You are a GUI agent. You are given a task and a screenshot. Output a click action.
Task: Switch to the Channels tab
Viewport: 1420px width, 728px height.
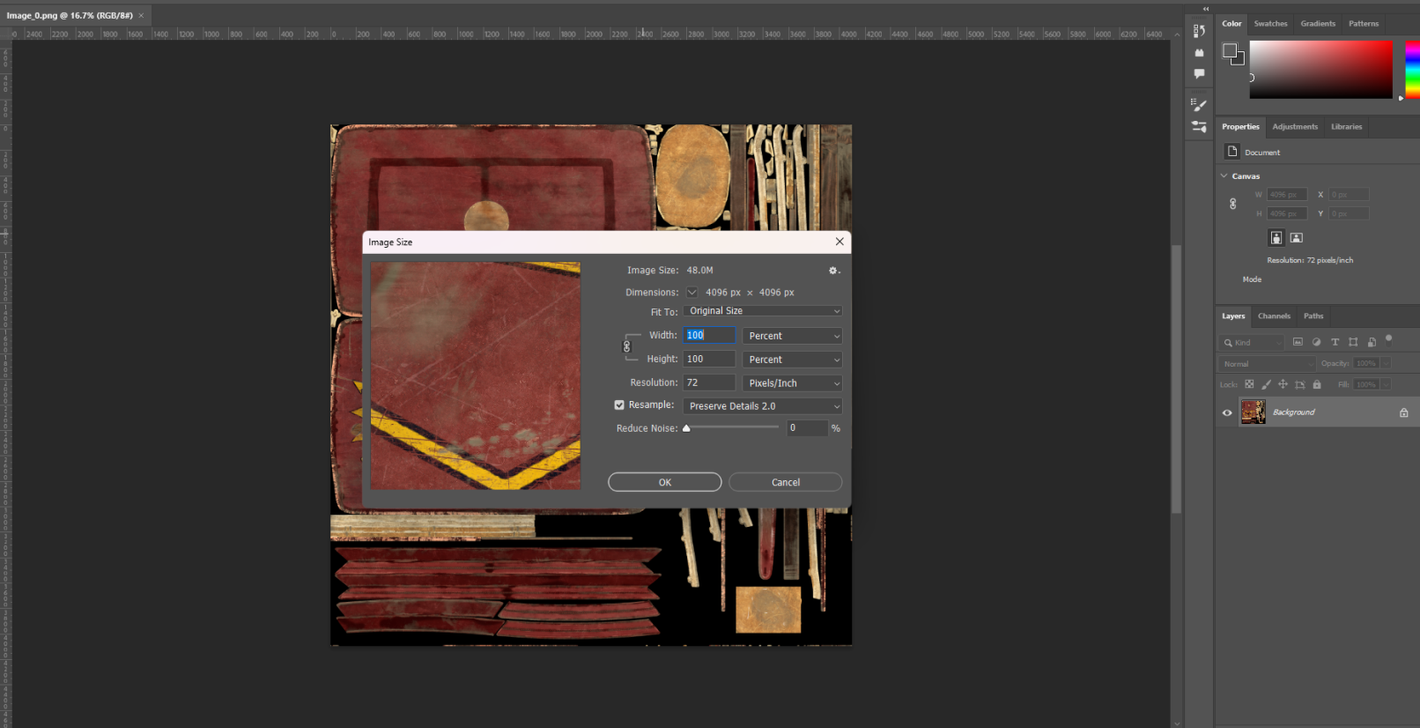(x=1274, y=316)
